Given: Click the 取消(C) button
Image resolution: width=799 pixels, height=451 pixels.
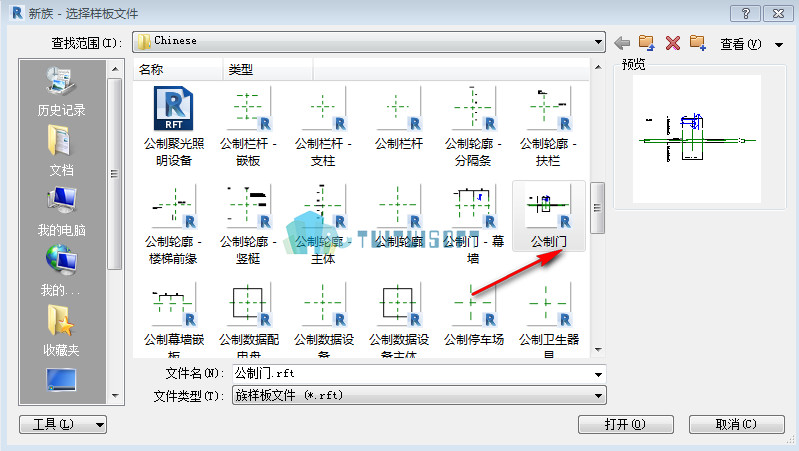Looking at the screenshot, I should click(736, 424).
